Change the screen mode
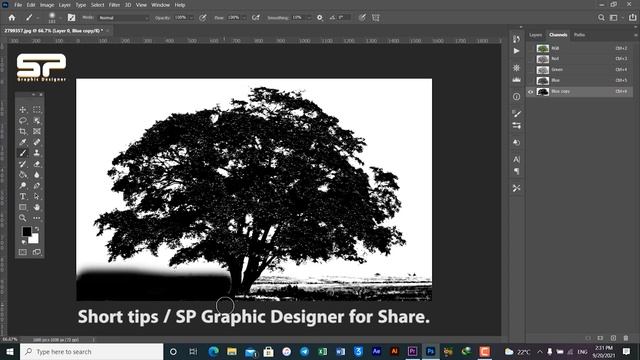Screen dimensions: 640x360 [37, 252]
